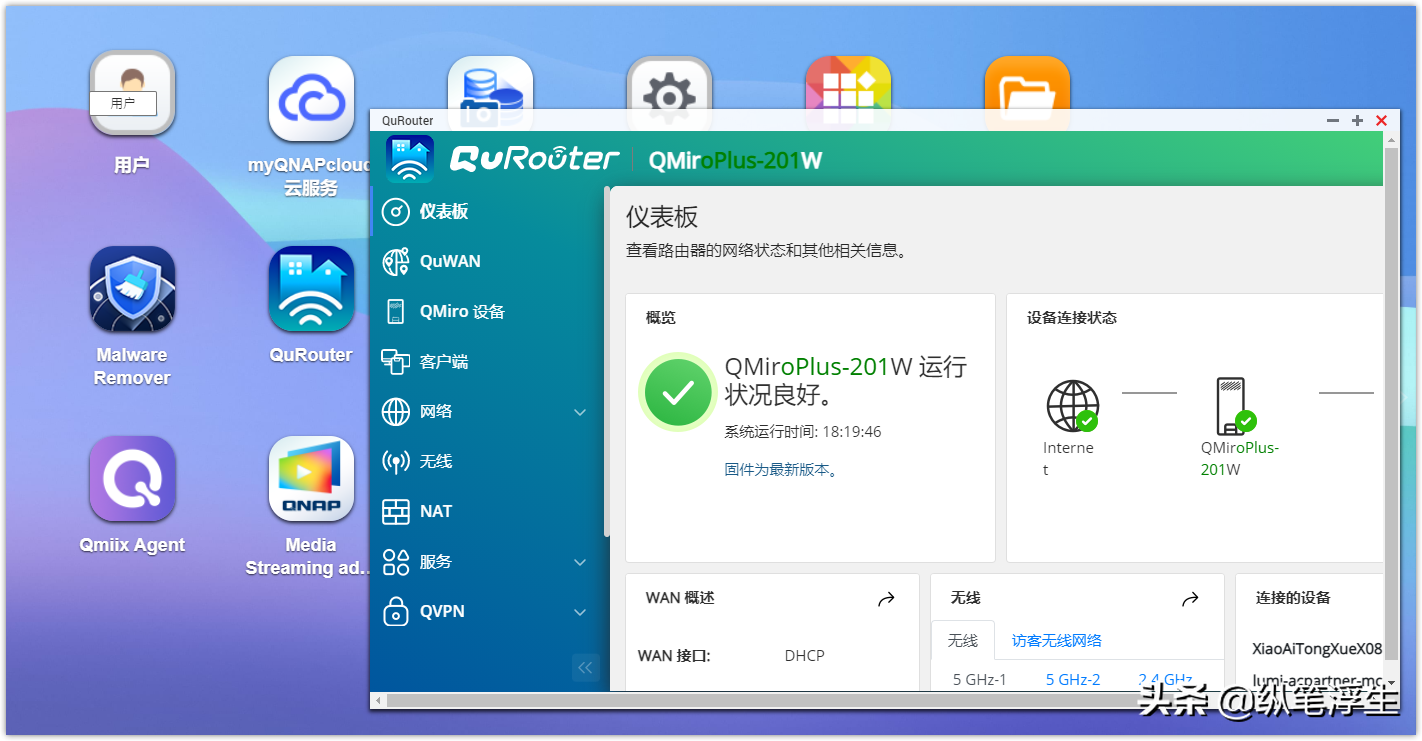The width and height of the screenshot is (1422, 741).
Task: Open the gear settings desktop icon
Action: (669, 83)
